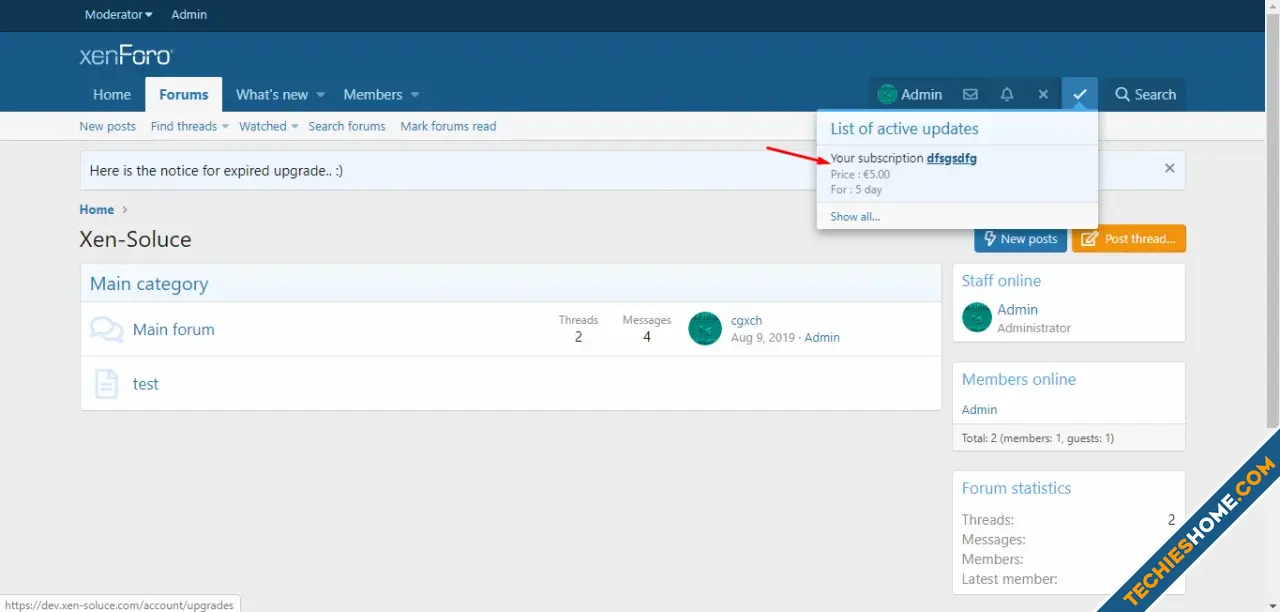The image size is (1280, 612).
Task: Open the dfsgsdfg subscription link
Action: (951, 158)
